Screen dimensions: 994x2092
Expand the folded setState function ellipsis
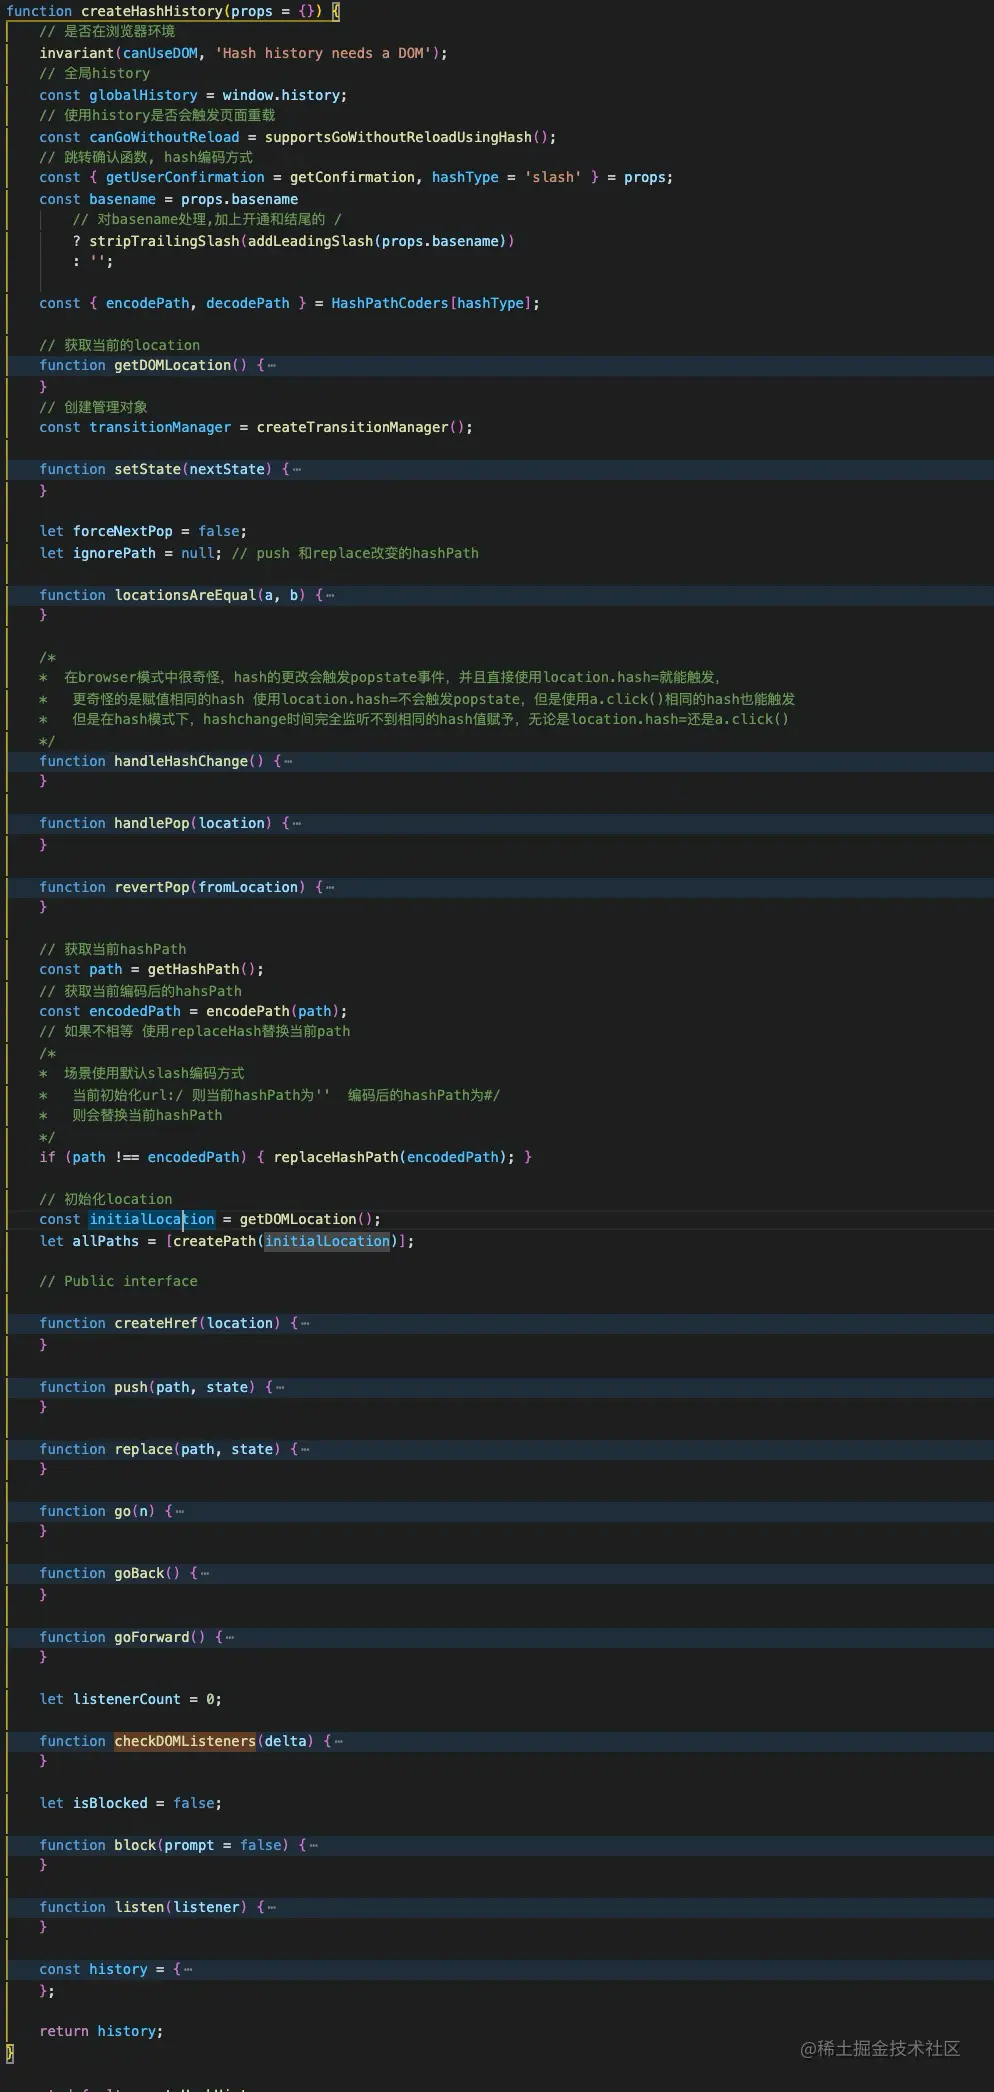[x=297, y=469]
